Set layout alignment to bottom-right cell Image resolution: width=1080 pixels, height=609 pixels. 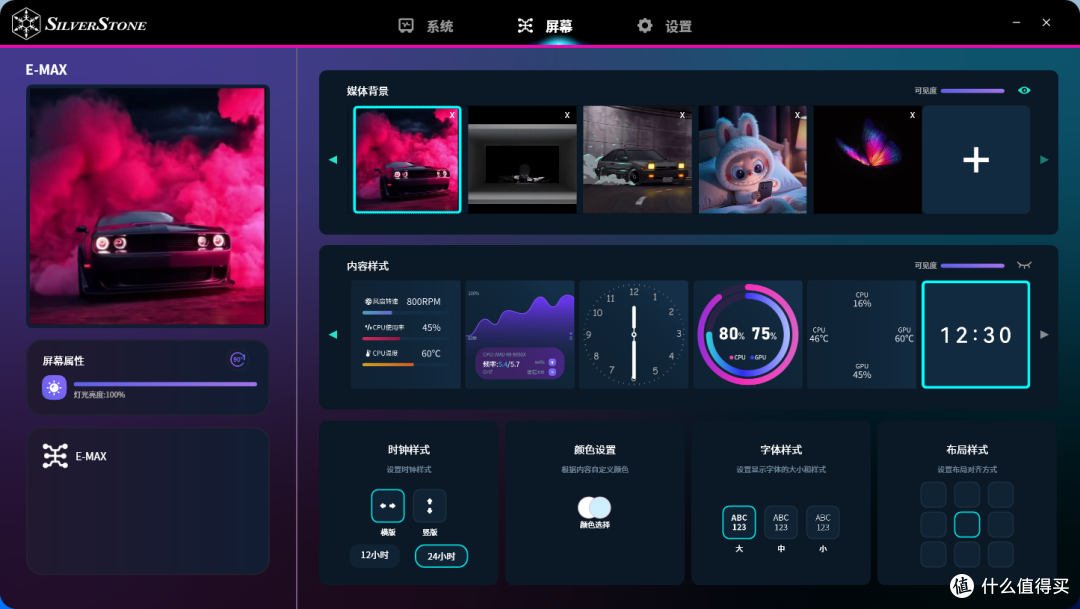click(x=1001, y=555)
